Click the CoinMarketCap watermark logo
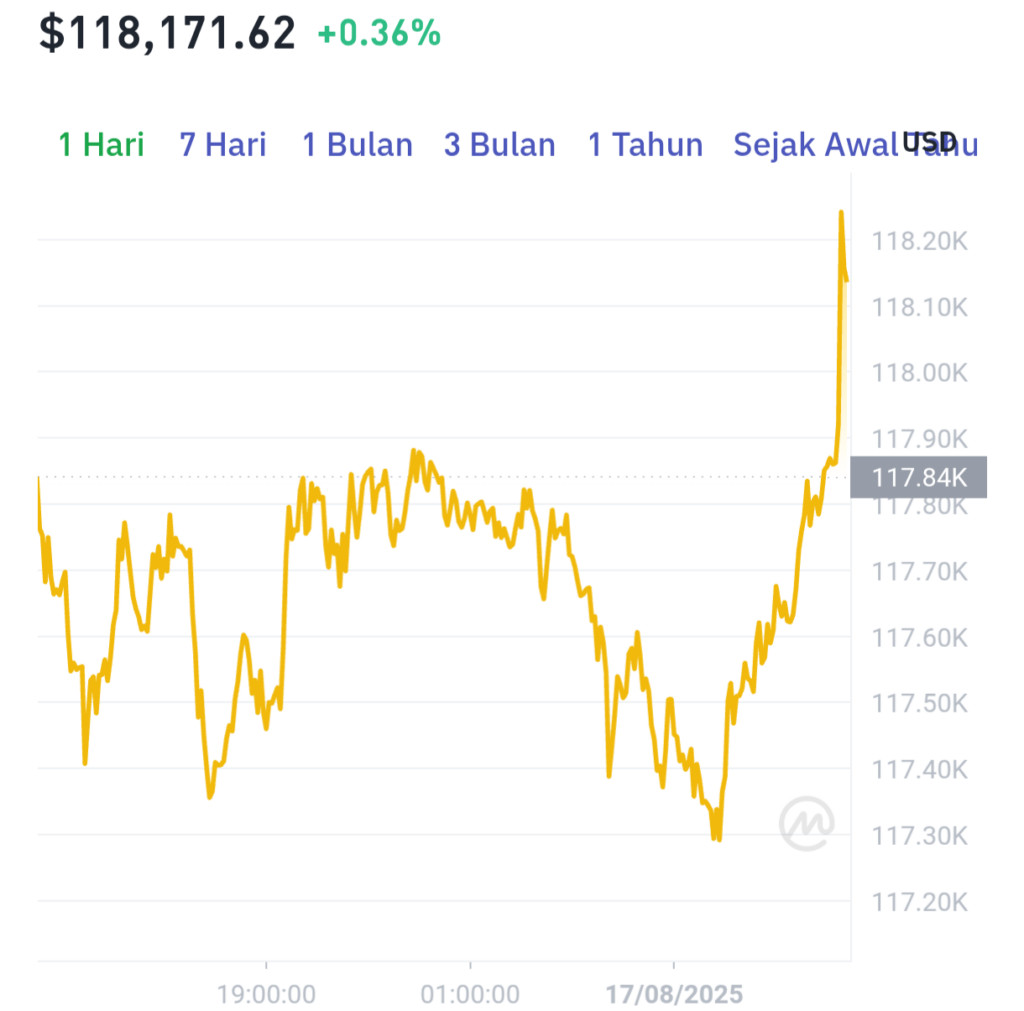The width and height of the screenshot is (1024, 1011). (x=807, y=824)
